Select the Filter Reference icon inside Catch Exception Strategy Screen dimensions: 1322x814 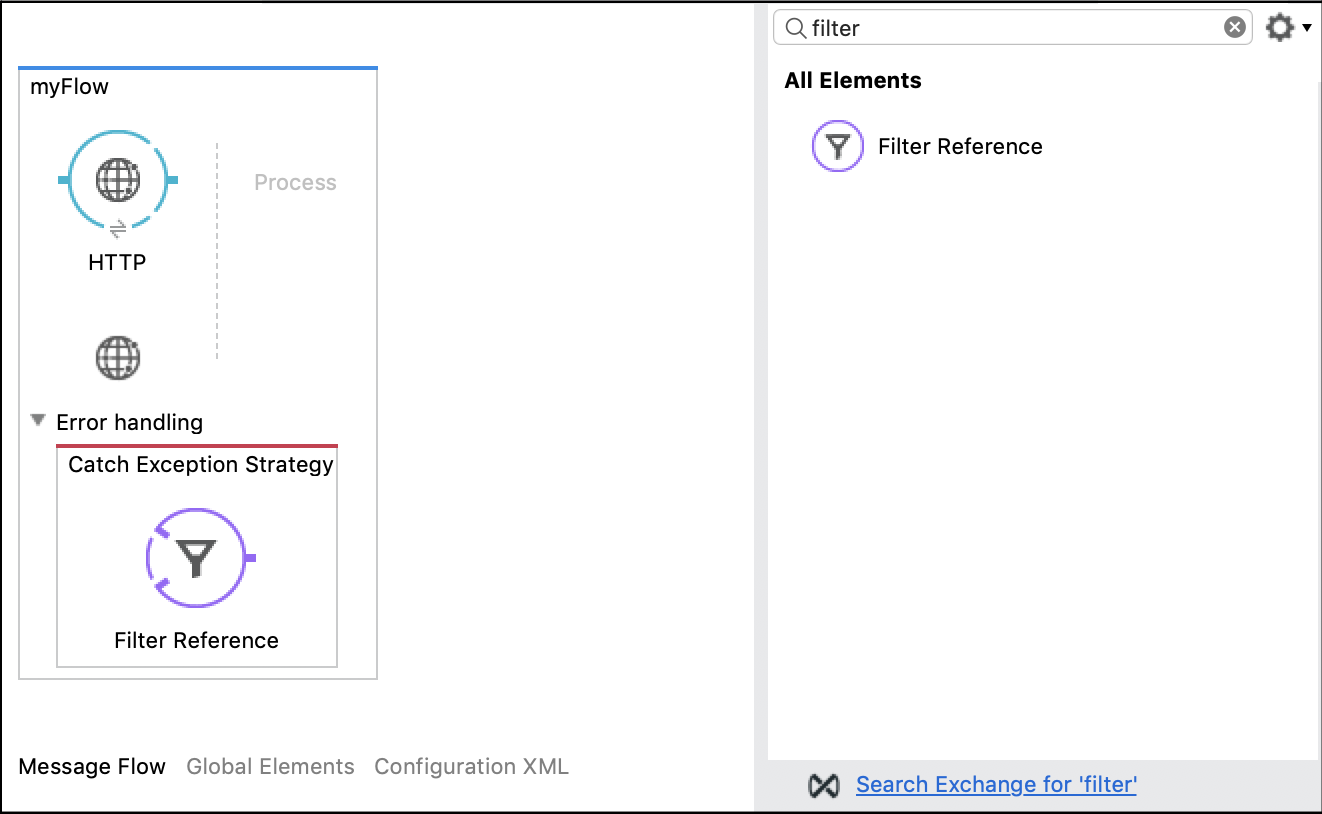click(x=197, y=558)
